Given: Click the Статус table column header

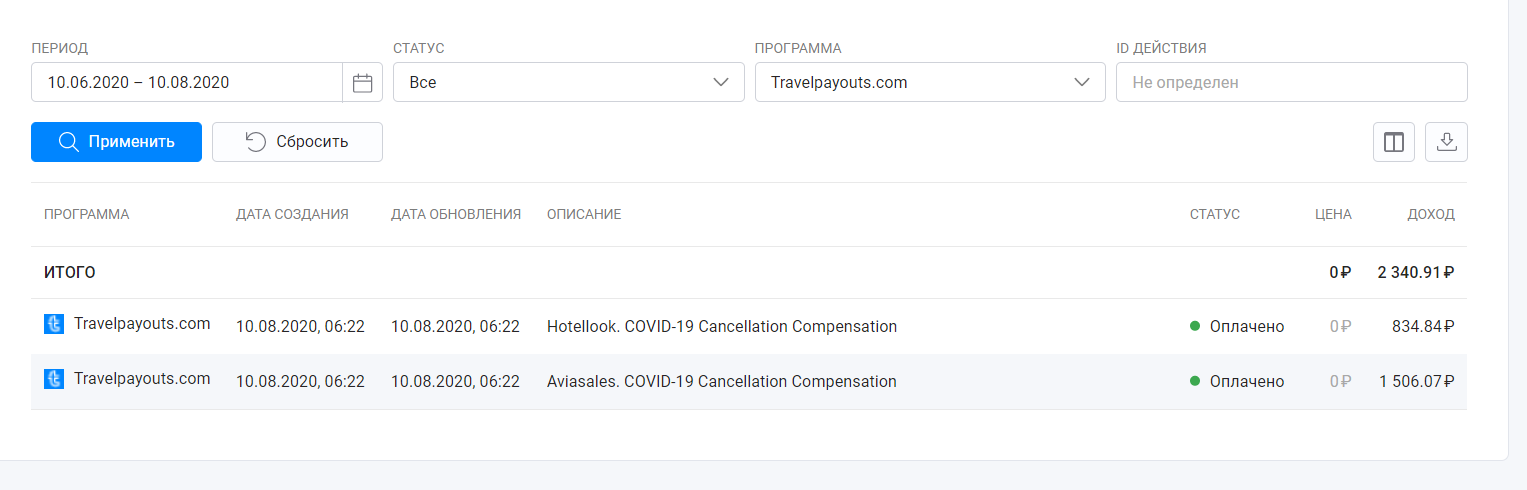Looking at the screenshot, I should click(1214, 214).
